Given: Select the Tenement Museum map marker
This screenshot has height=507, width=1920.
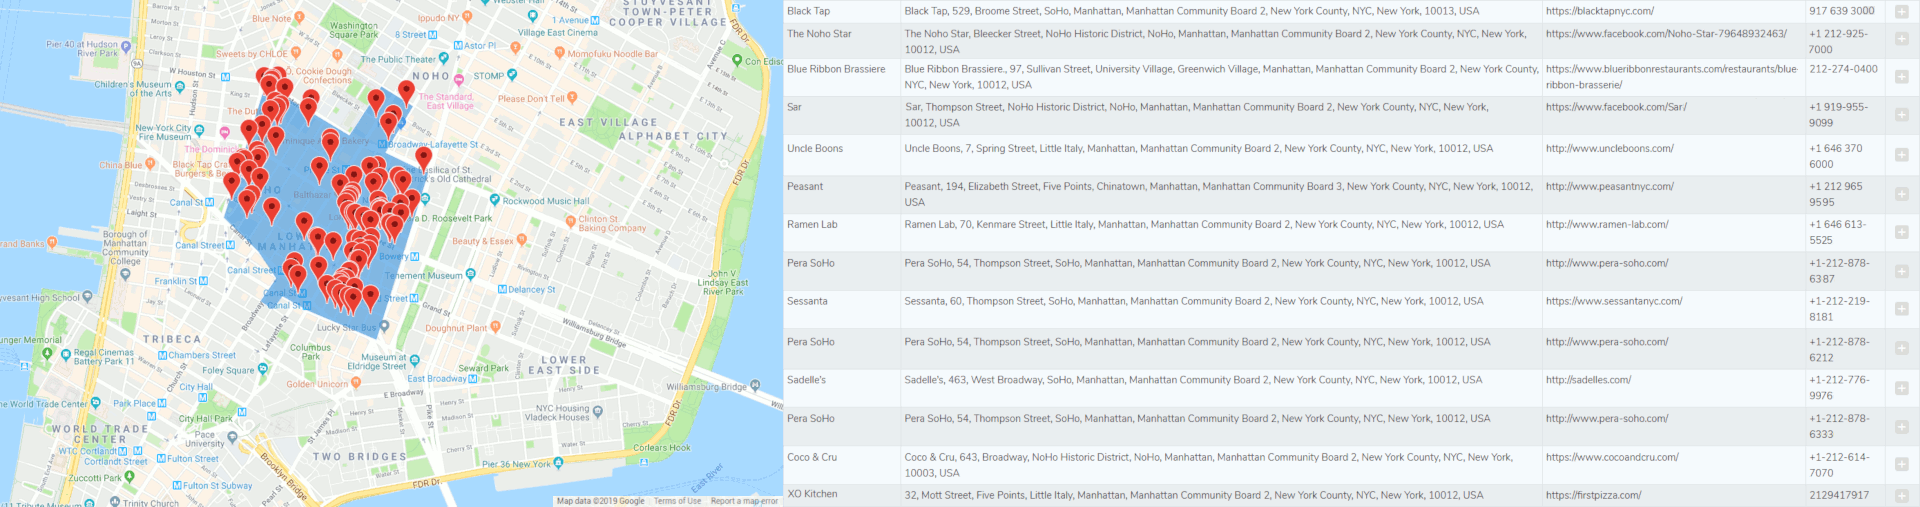Looking at the screenshot, I should [470, 275].
